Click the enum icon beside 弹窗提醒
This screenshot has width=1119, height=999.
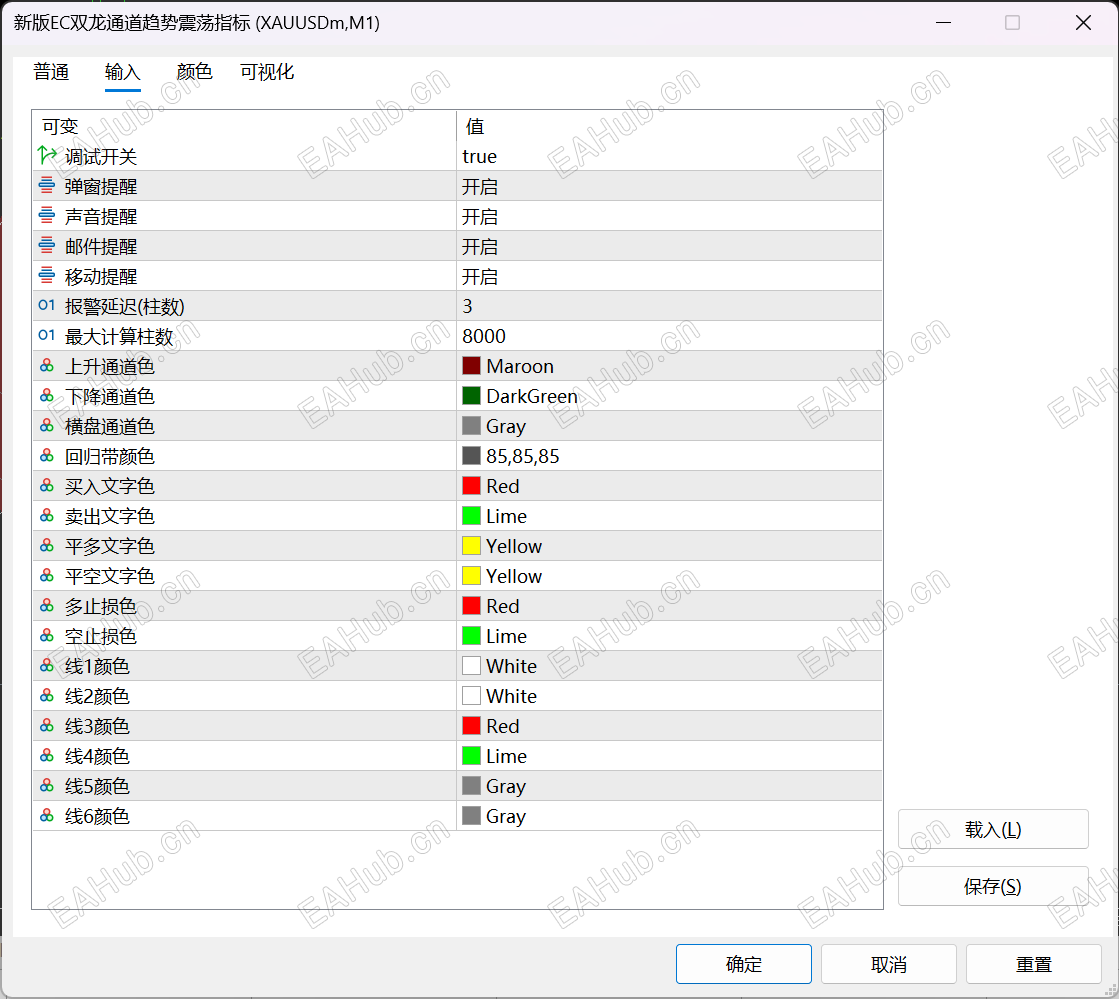tap(46, 186)
